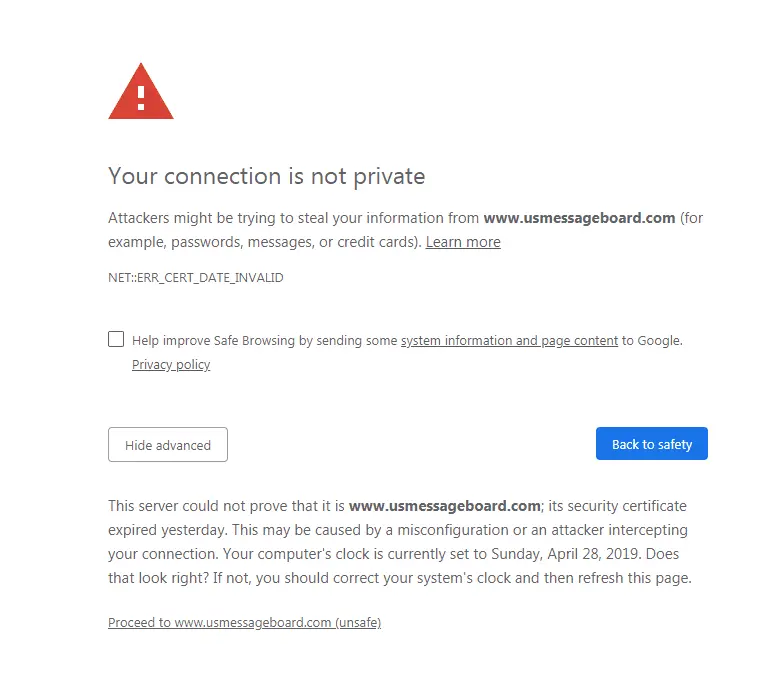
Task: Open the Learn more link
Action: pos(463,242)
